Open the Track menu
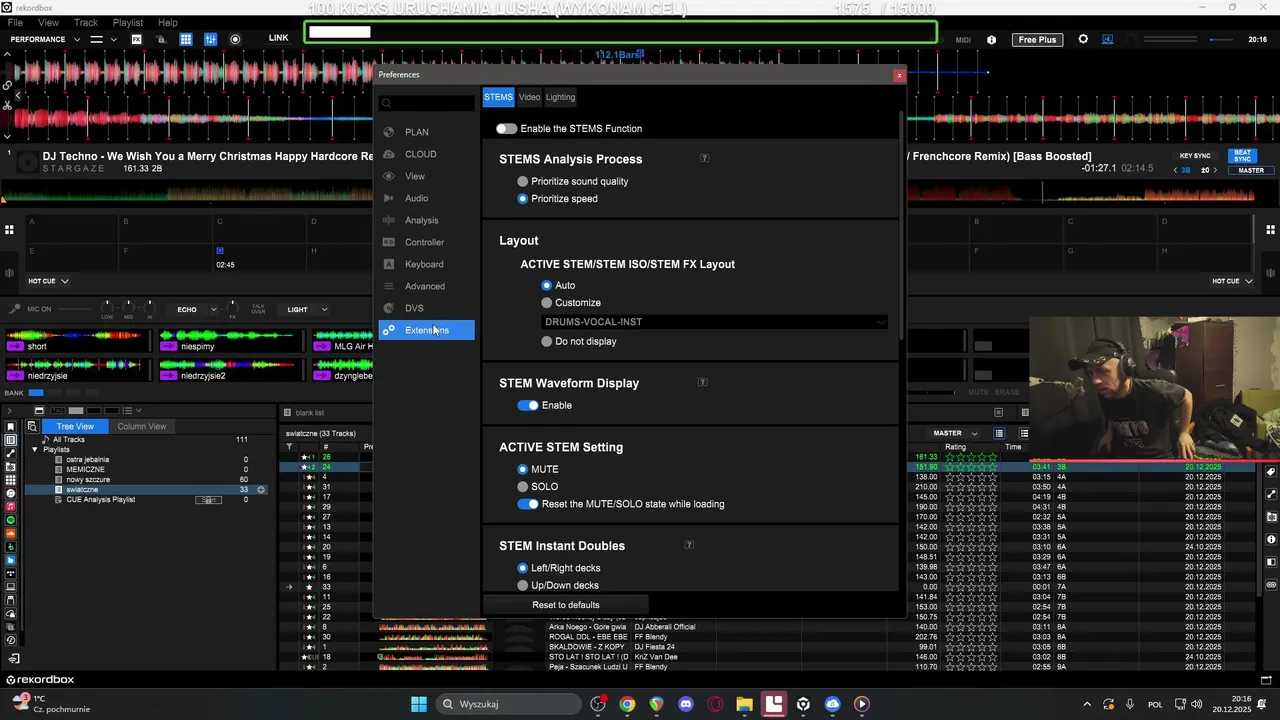1280x720 pixels. click(x=86, y=22)
